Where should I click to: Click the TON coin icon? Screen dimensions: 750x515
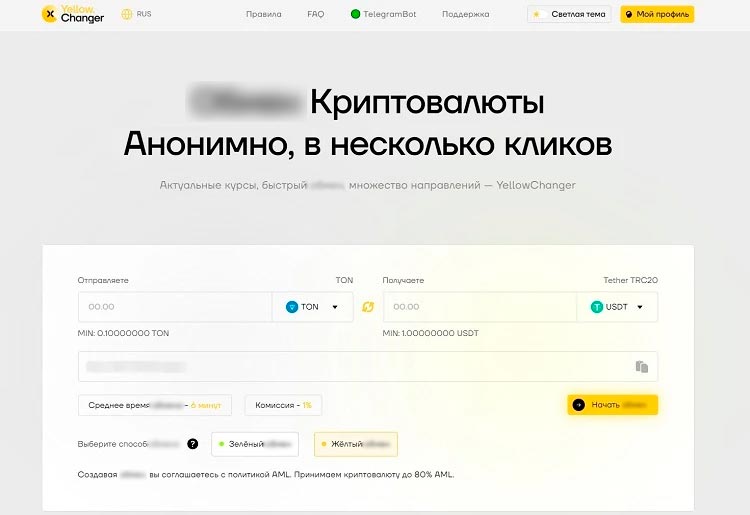(292, 307)
